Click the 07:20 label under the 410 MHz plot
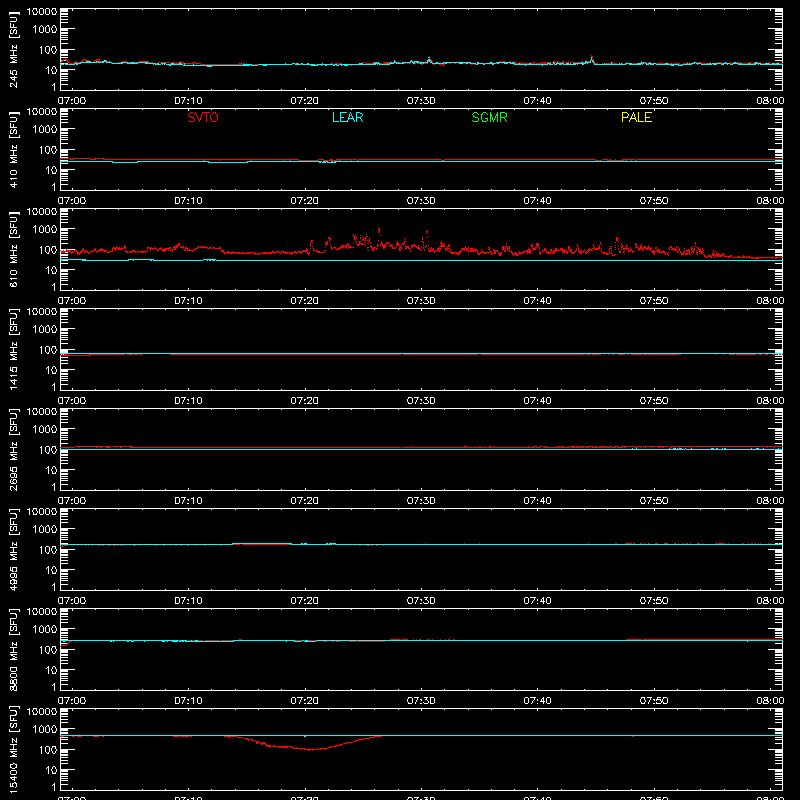800x800 pixels. pos(305,201)
